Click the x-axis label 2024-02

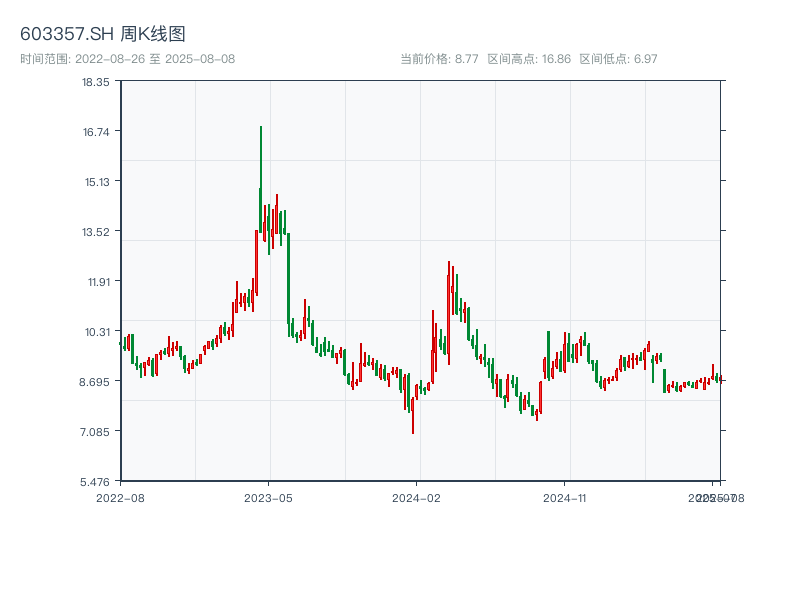(416, 498)
